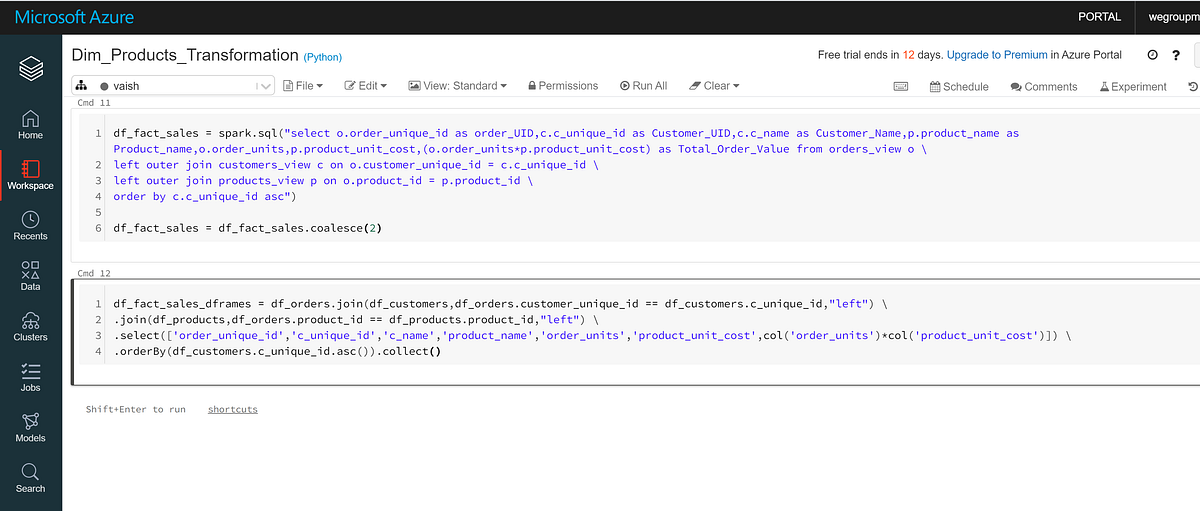
Task: Open notebook Permissions
Action: [563, 86]
